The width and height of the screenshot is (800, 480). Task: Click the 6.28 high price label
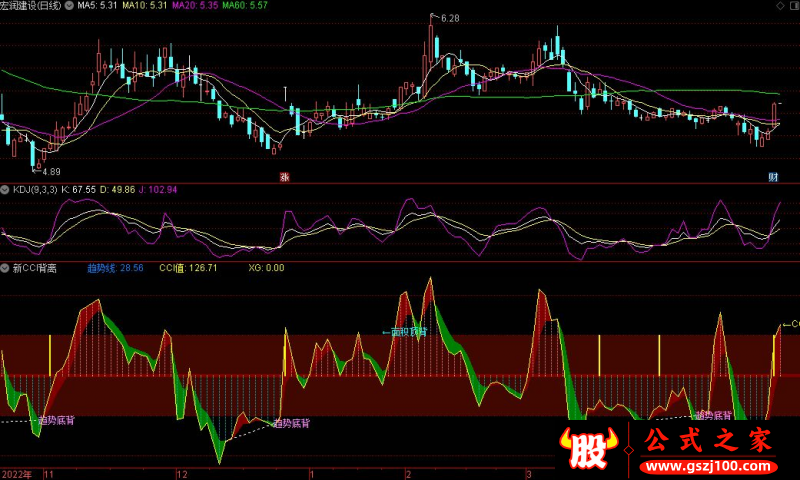coord(449,18)
